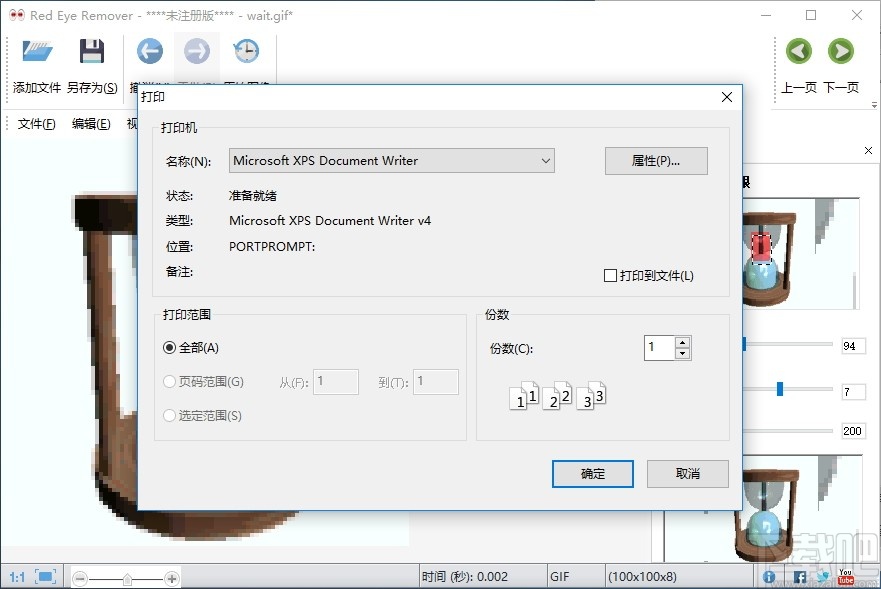Click the history clock icon in toolbar
The width and height of the screenshot is (881, 589).
pyautogui.click(x=246, y=50)
